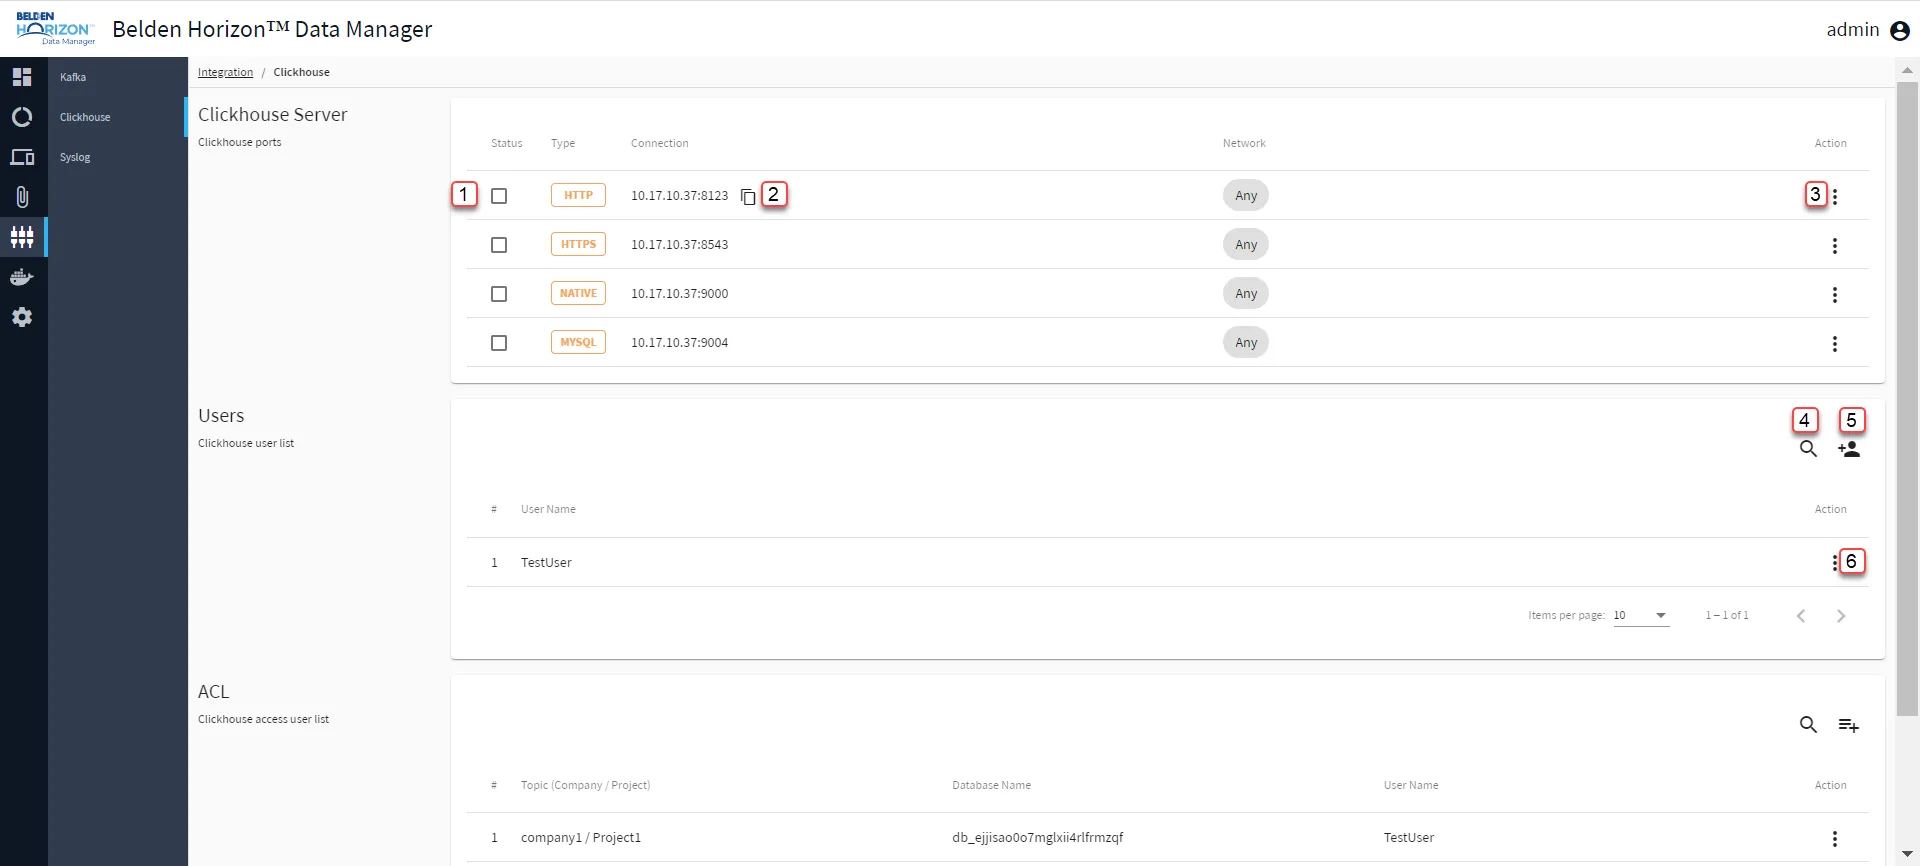Screen dimensions: 1920x866
Task: Open the dashboard icon in the sidebar
Action: pyautogui.click(x=22, y=77)
